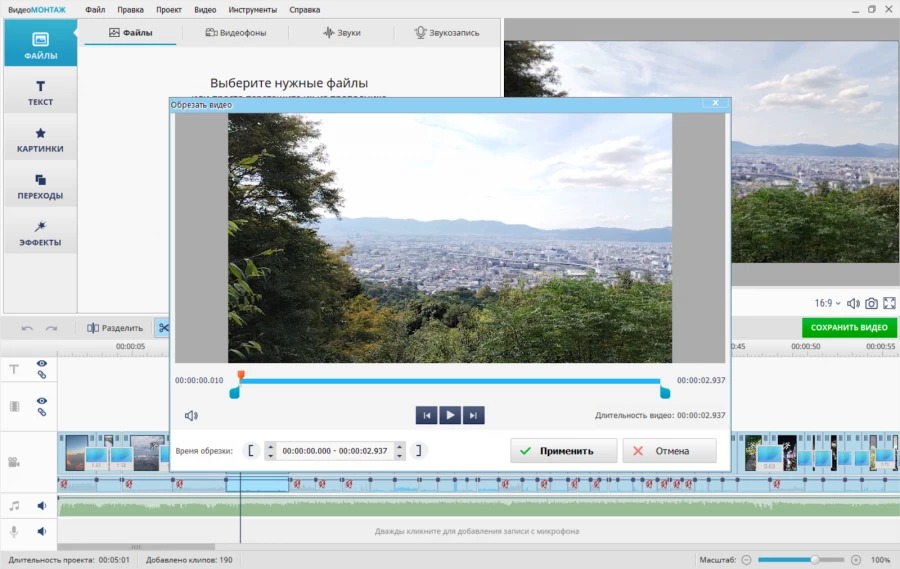The image size is (900, 569).
Task: Click the overlay track filmstrip icon
Action: (x=14, y=407)
